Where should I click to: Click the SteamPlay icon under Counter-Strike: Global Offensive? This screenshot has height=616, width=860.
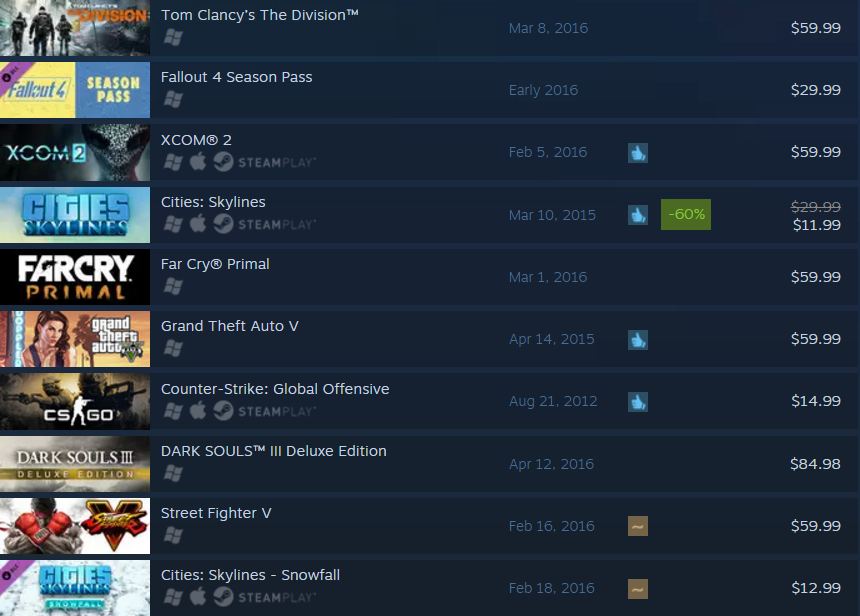tap(265, 411)
